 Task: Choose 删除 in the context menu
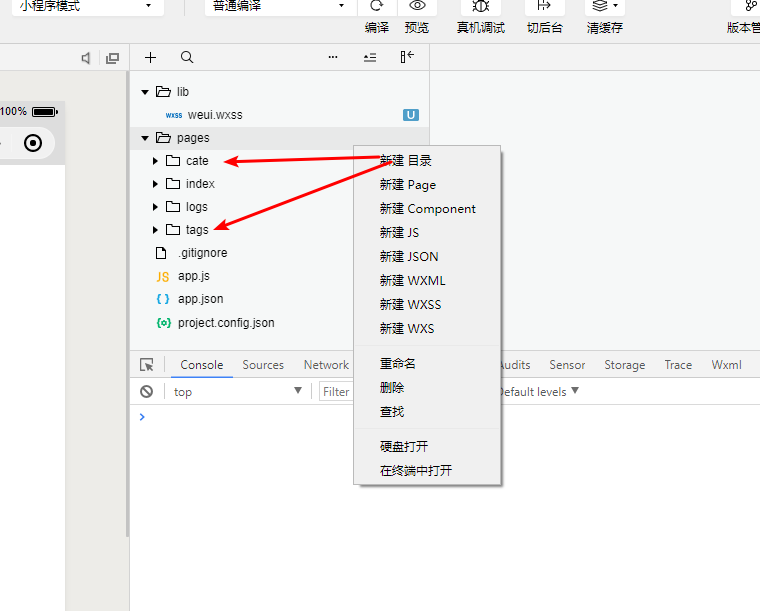tap(392, 388)
